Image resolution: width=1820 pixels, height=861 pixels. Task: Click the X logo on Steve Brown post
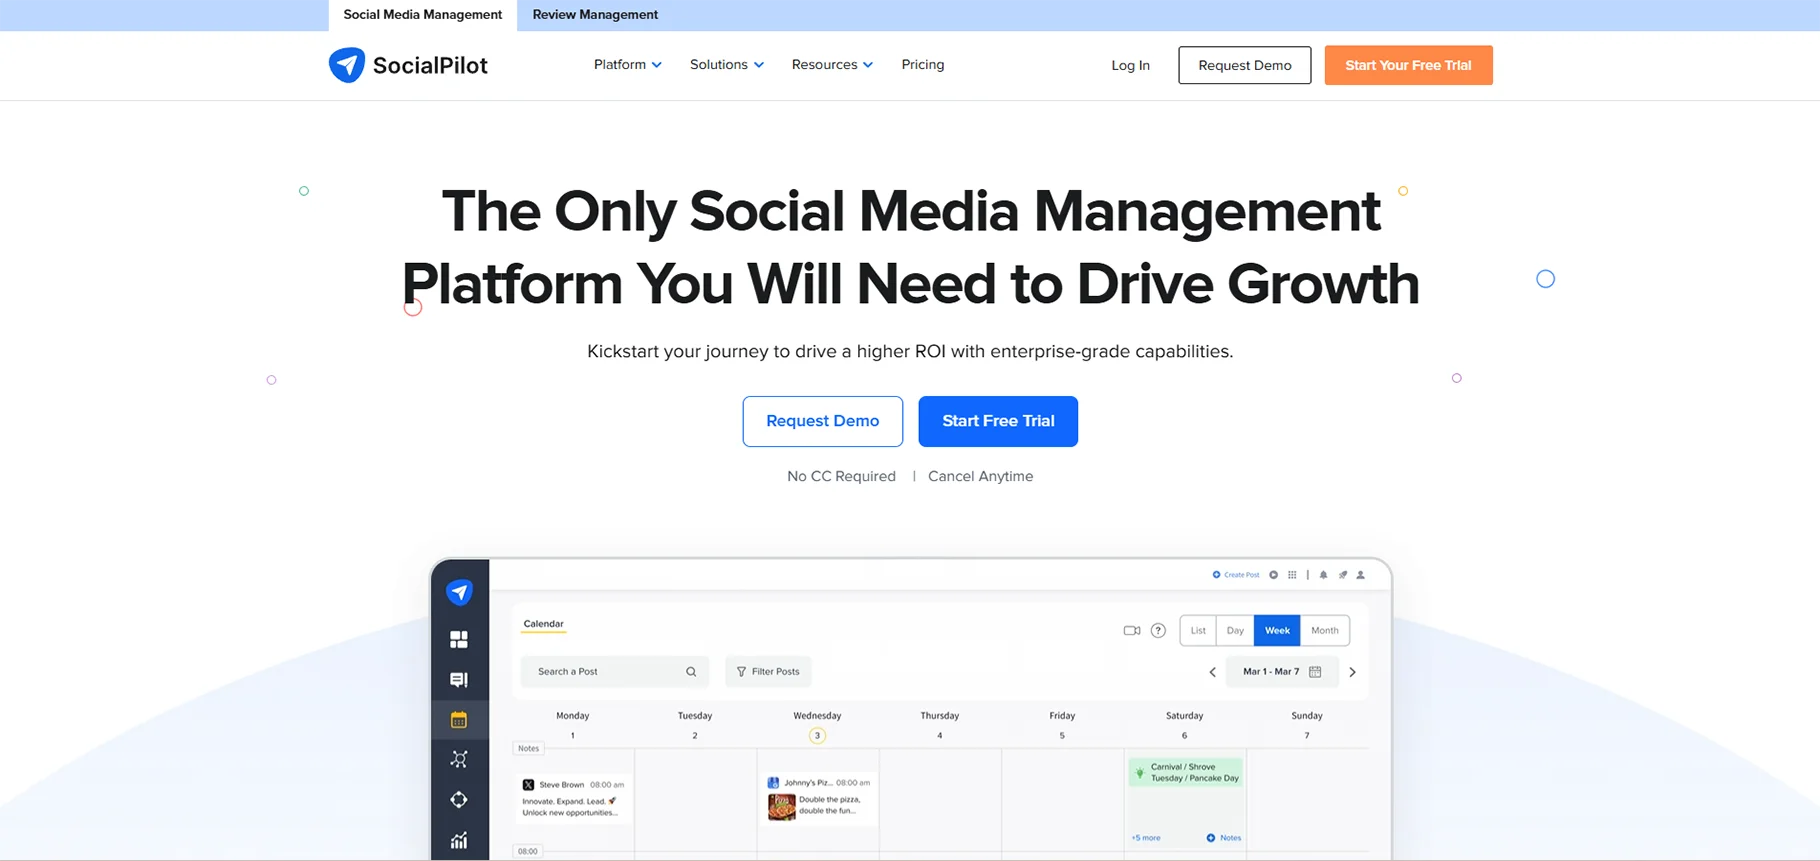[x=528, y=785]
